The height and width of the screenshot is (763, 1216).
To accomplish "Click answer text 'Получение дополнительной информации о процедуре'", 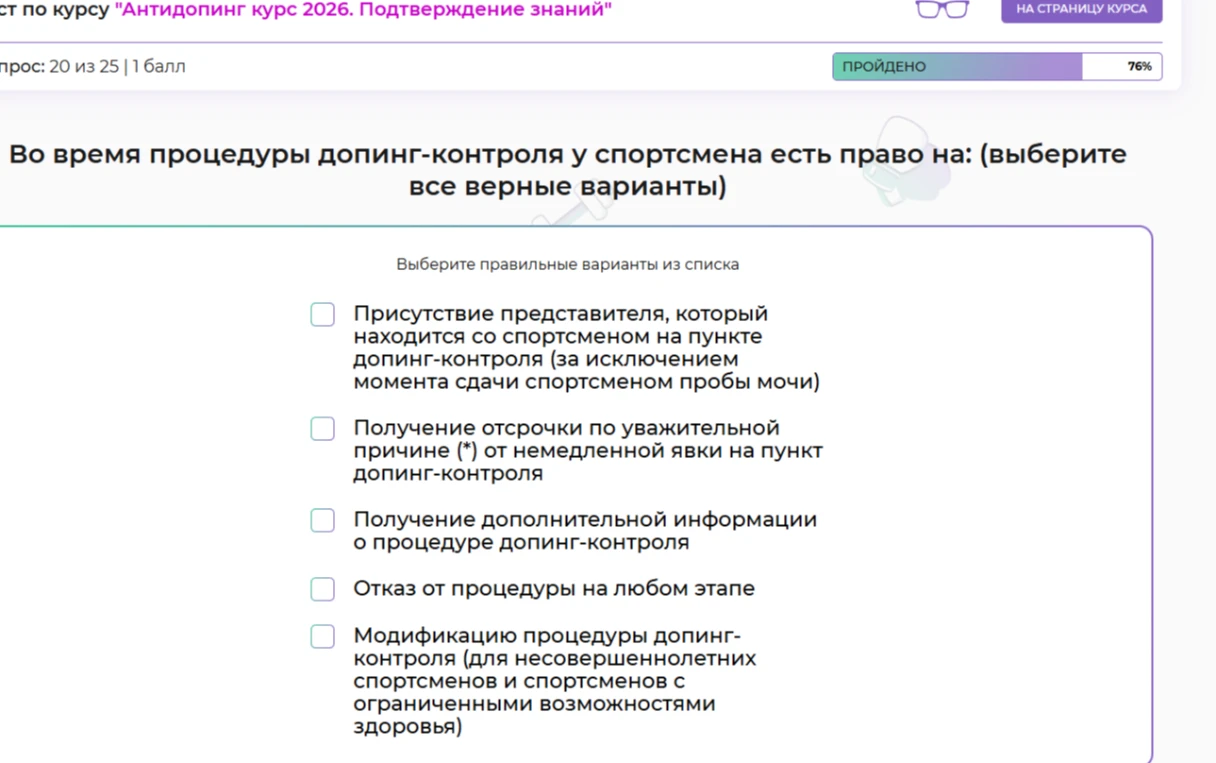I will [x=585, y=531].
